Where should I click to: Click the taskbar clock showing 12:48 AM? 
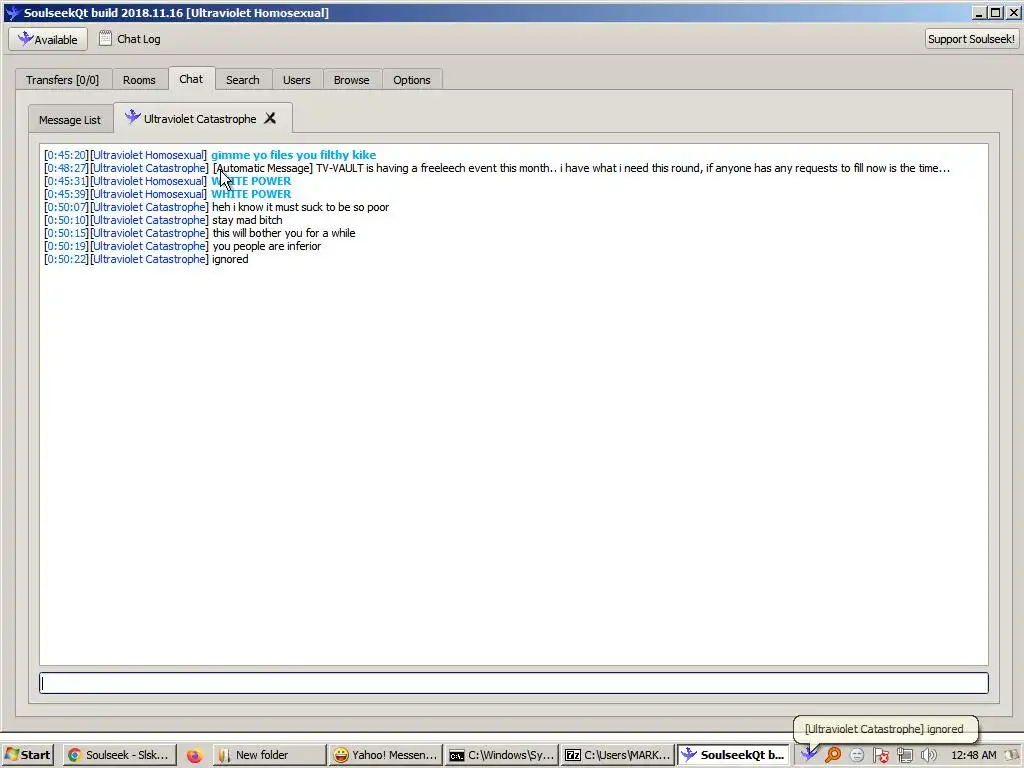click(x=974, y=755)
